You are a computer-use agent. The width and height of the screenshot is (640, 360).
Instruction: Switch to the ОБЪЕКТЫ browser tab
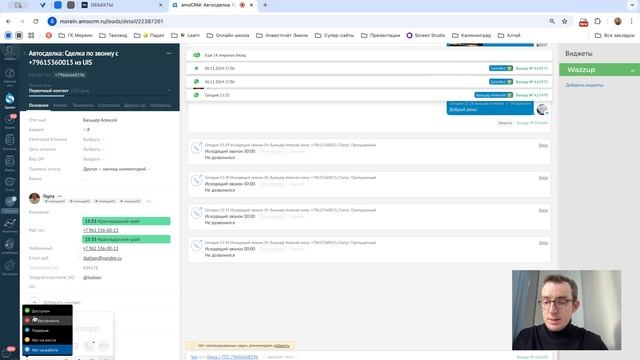122,5
